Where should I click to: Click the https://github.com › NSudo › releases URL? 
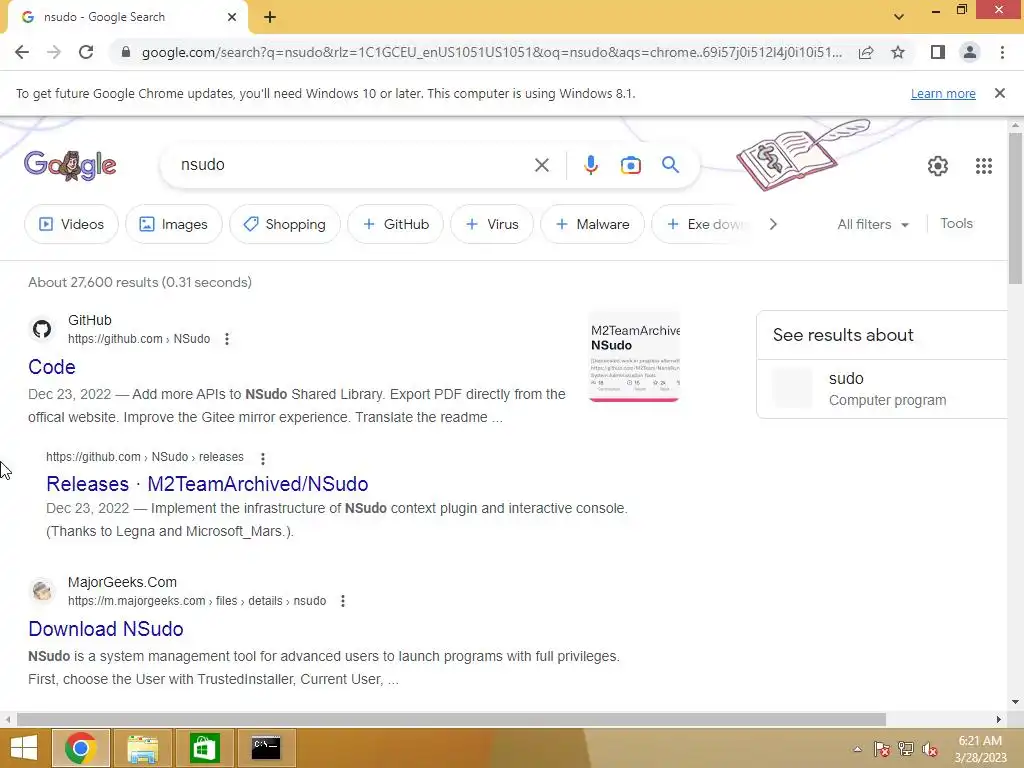(x=144, y=457)
